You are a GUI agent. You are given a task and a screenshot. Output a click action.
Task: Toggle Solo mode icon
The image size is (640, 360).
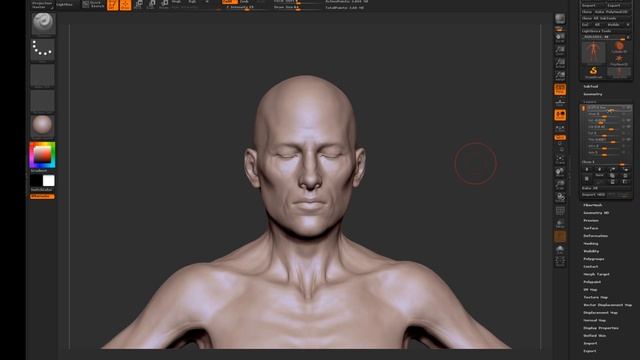(560, 249)
